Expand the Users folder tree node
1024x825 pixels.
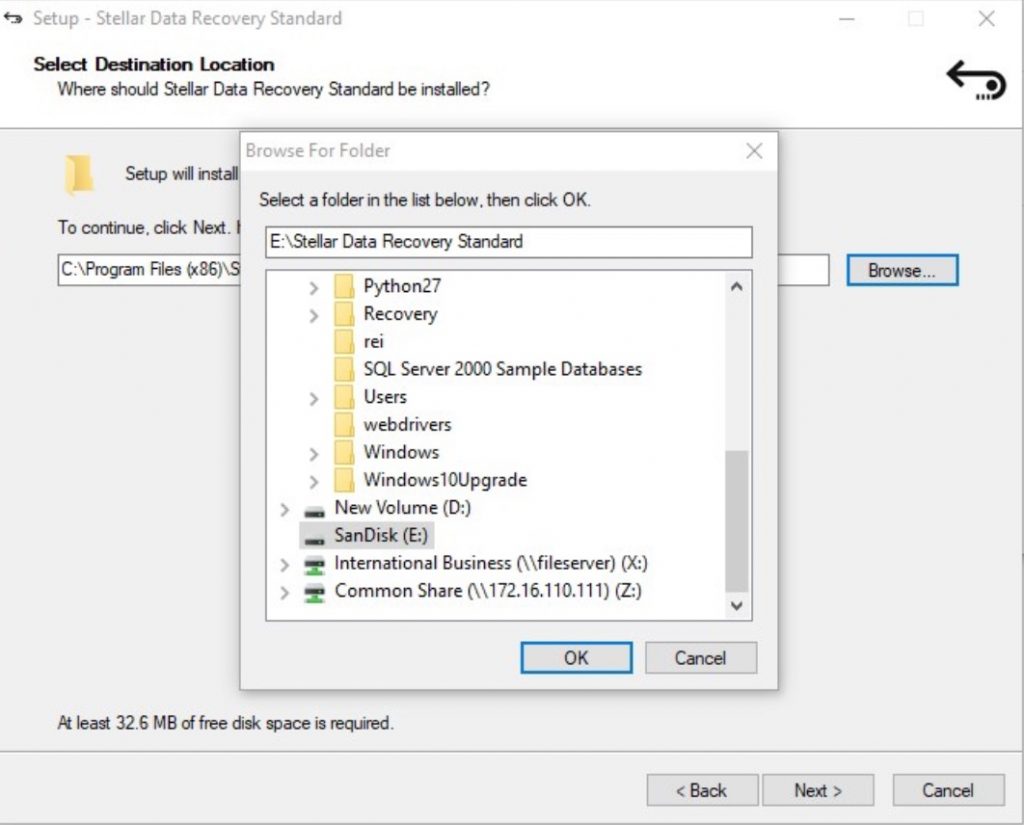point(314,399)
